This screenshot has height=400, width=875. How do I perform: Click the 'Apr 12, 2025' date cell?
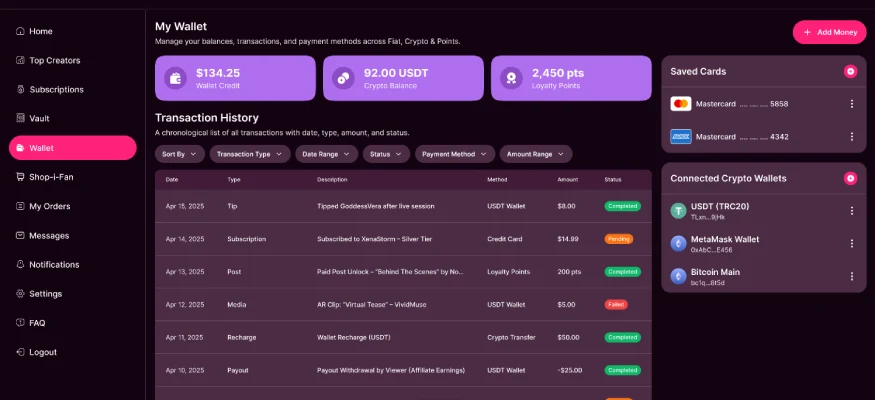point(185,305)
